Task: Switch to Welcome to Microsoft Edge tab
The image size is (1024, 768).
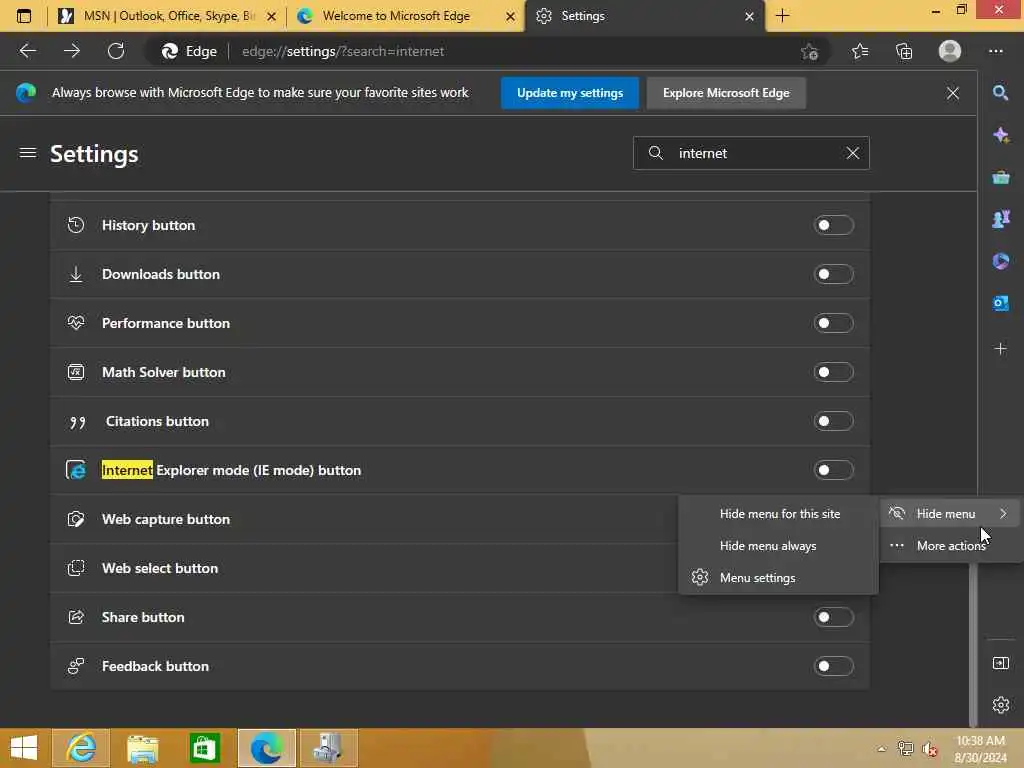Action: (405, 16)
